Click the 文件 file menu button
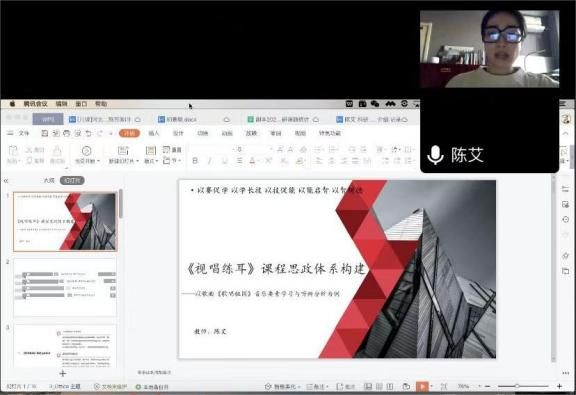Screen dimensions: 576x395 (x=24, y=133)
